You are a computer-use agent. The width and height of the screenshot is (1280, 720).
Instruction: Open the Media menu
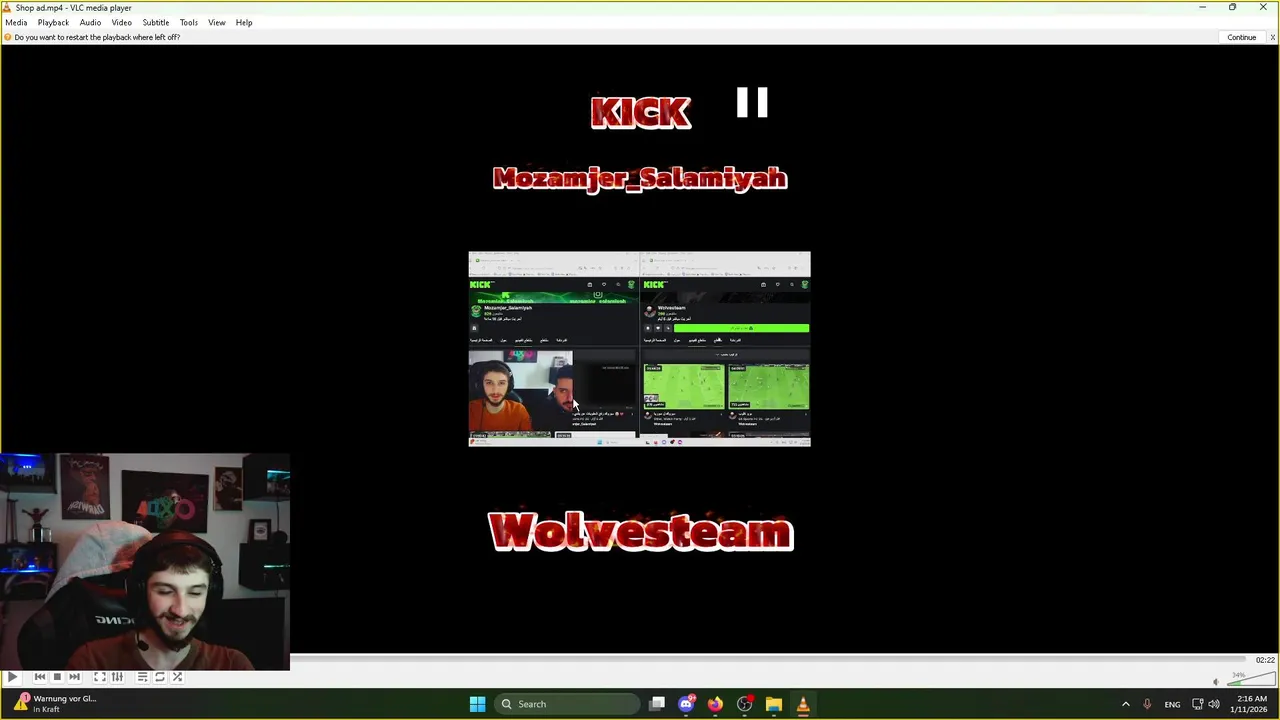point(16,22)
